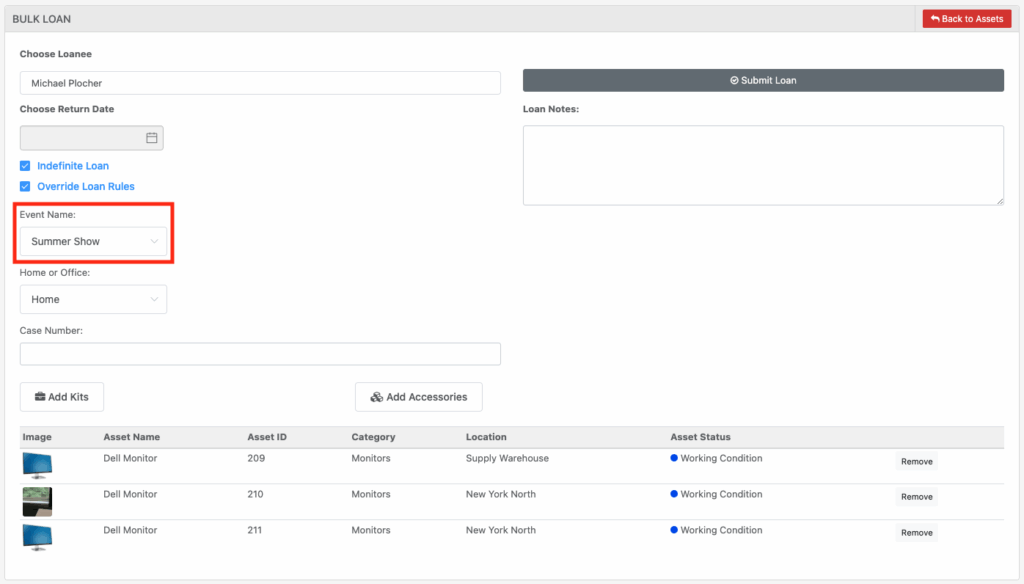1024x584 pixels.
Task: Go back using Back to Assets button
Action: coord(966,19)
